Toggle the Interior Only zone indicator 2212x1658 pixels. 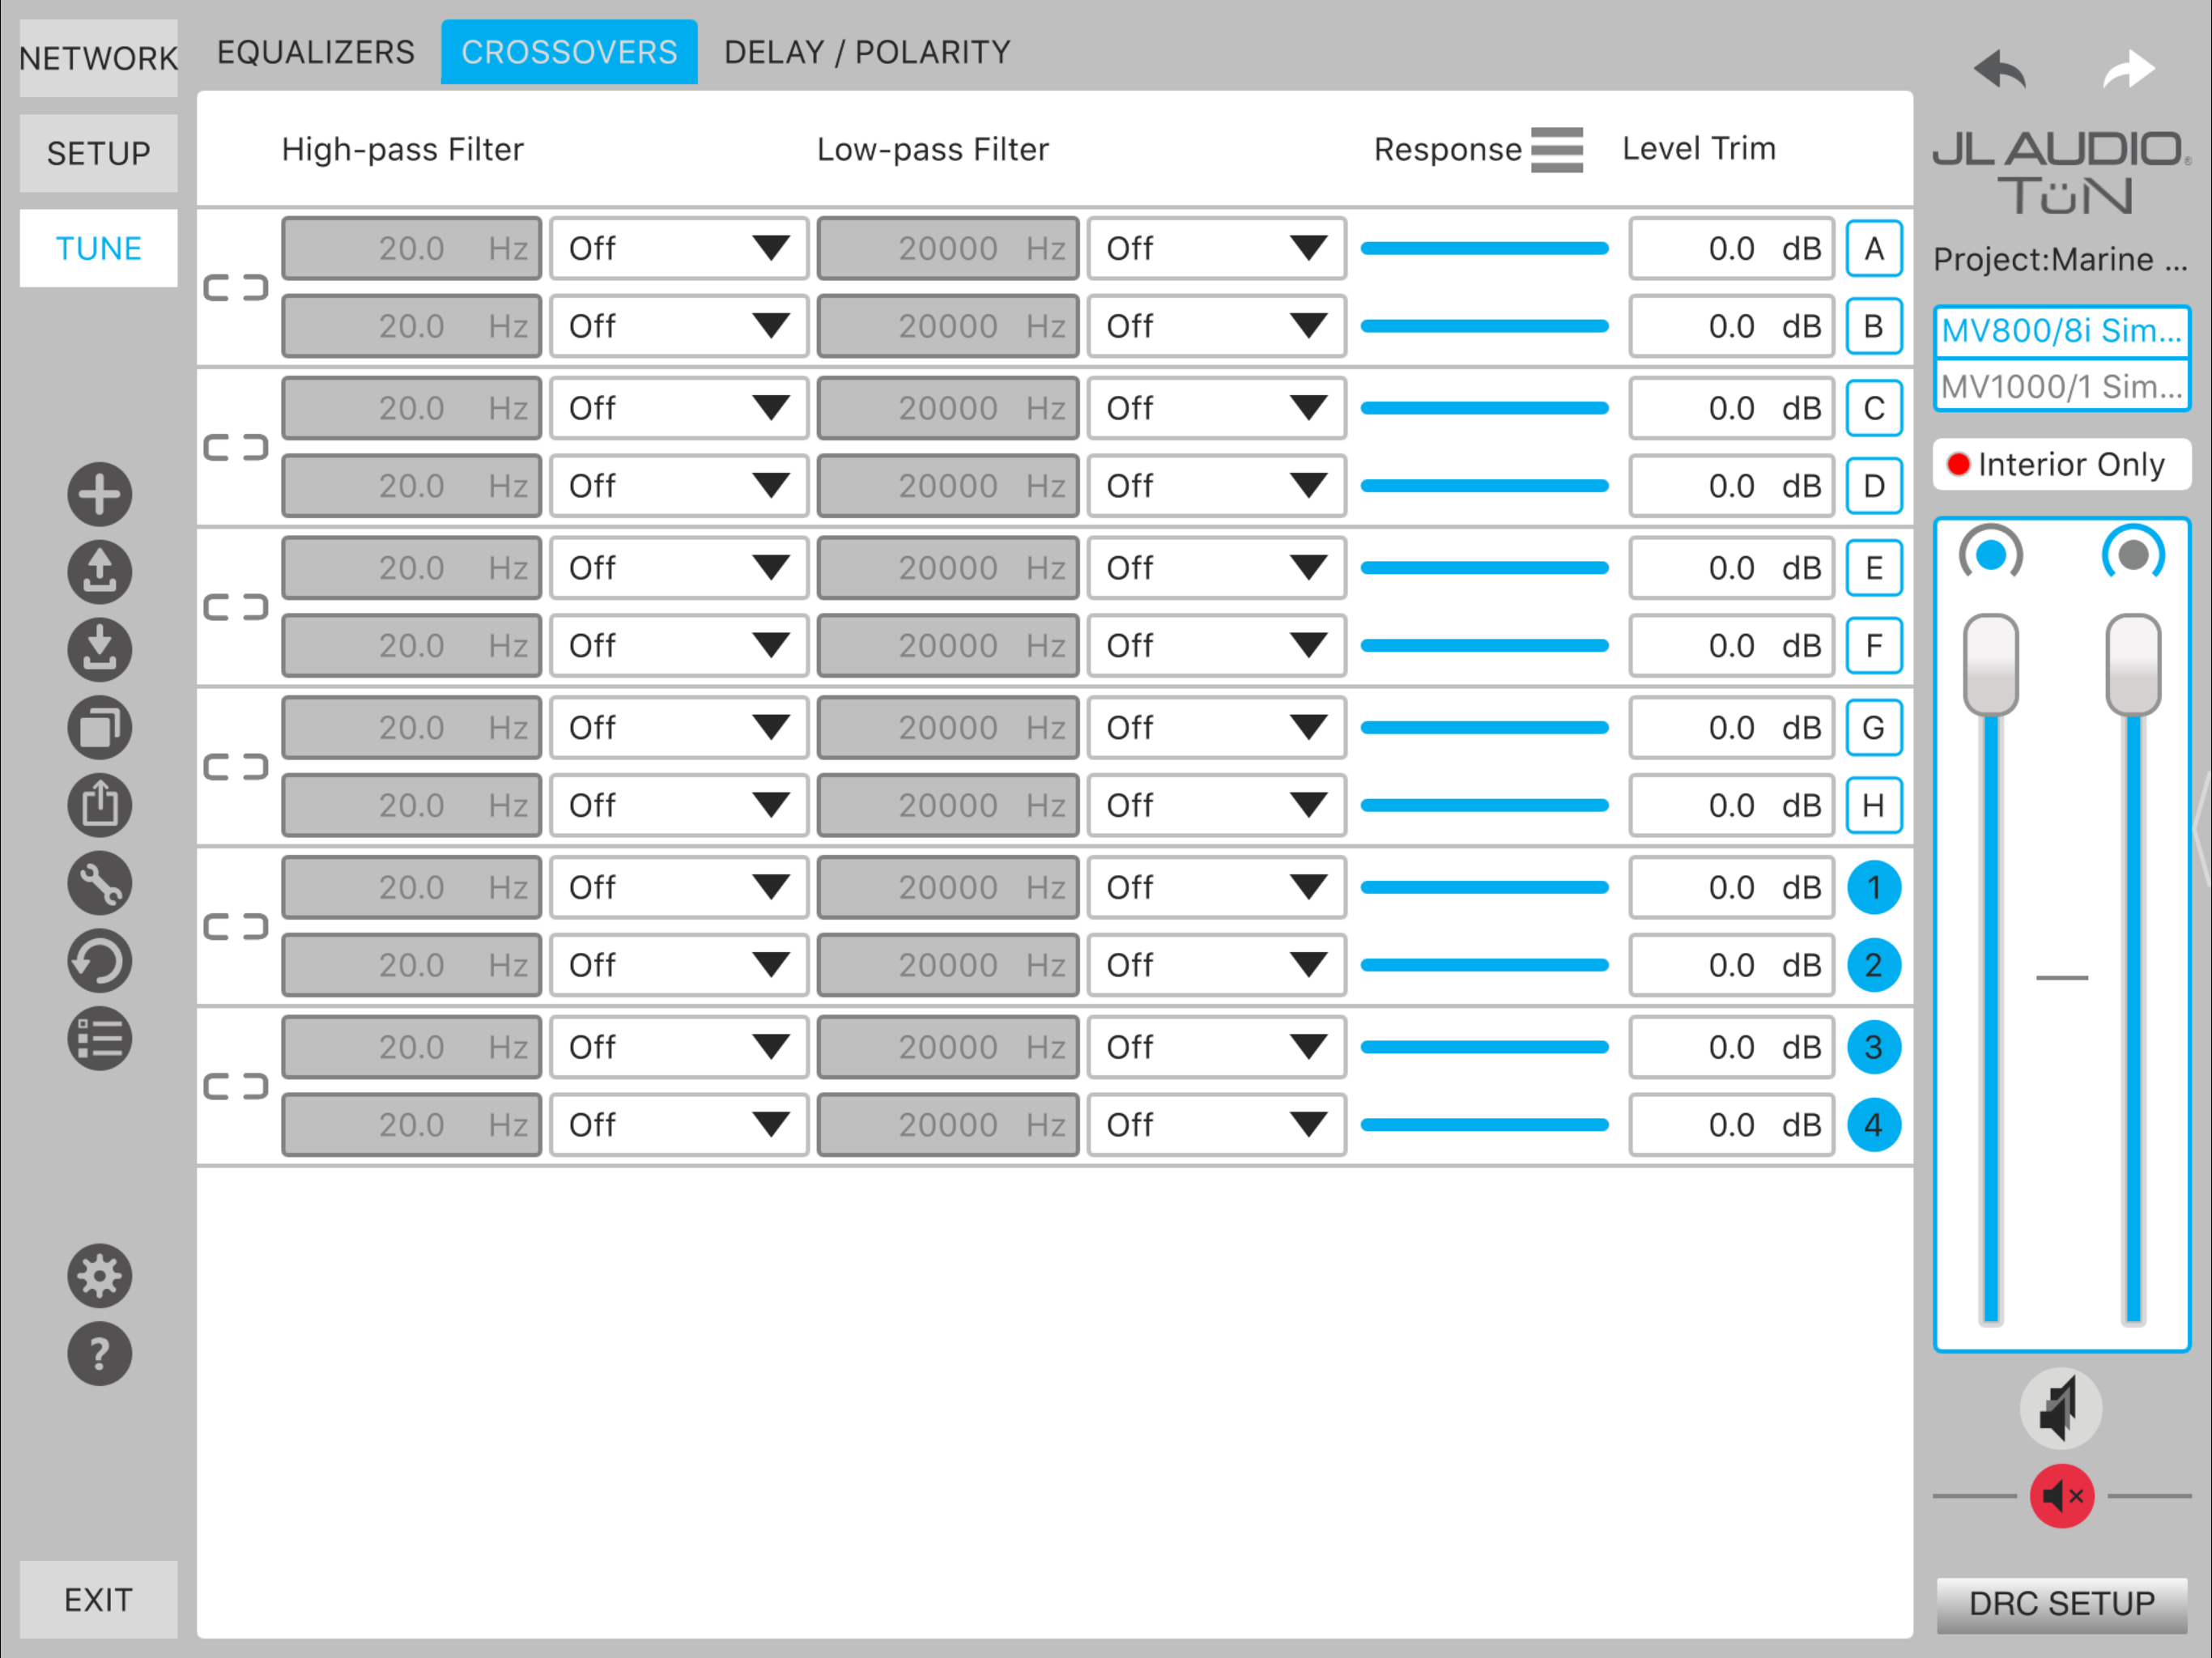click(x=2061, y=464)
